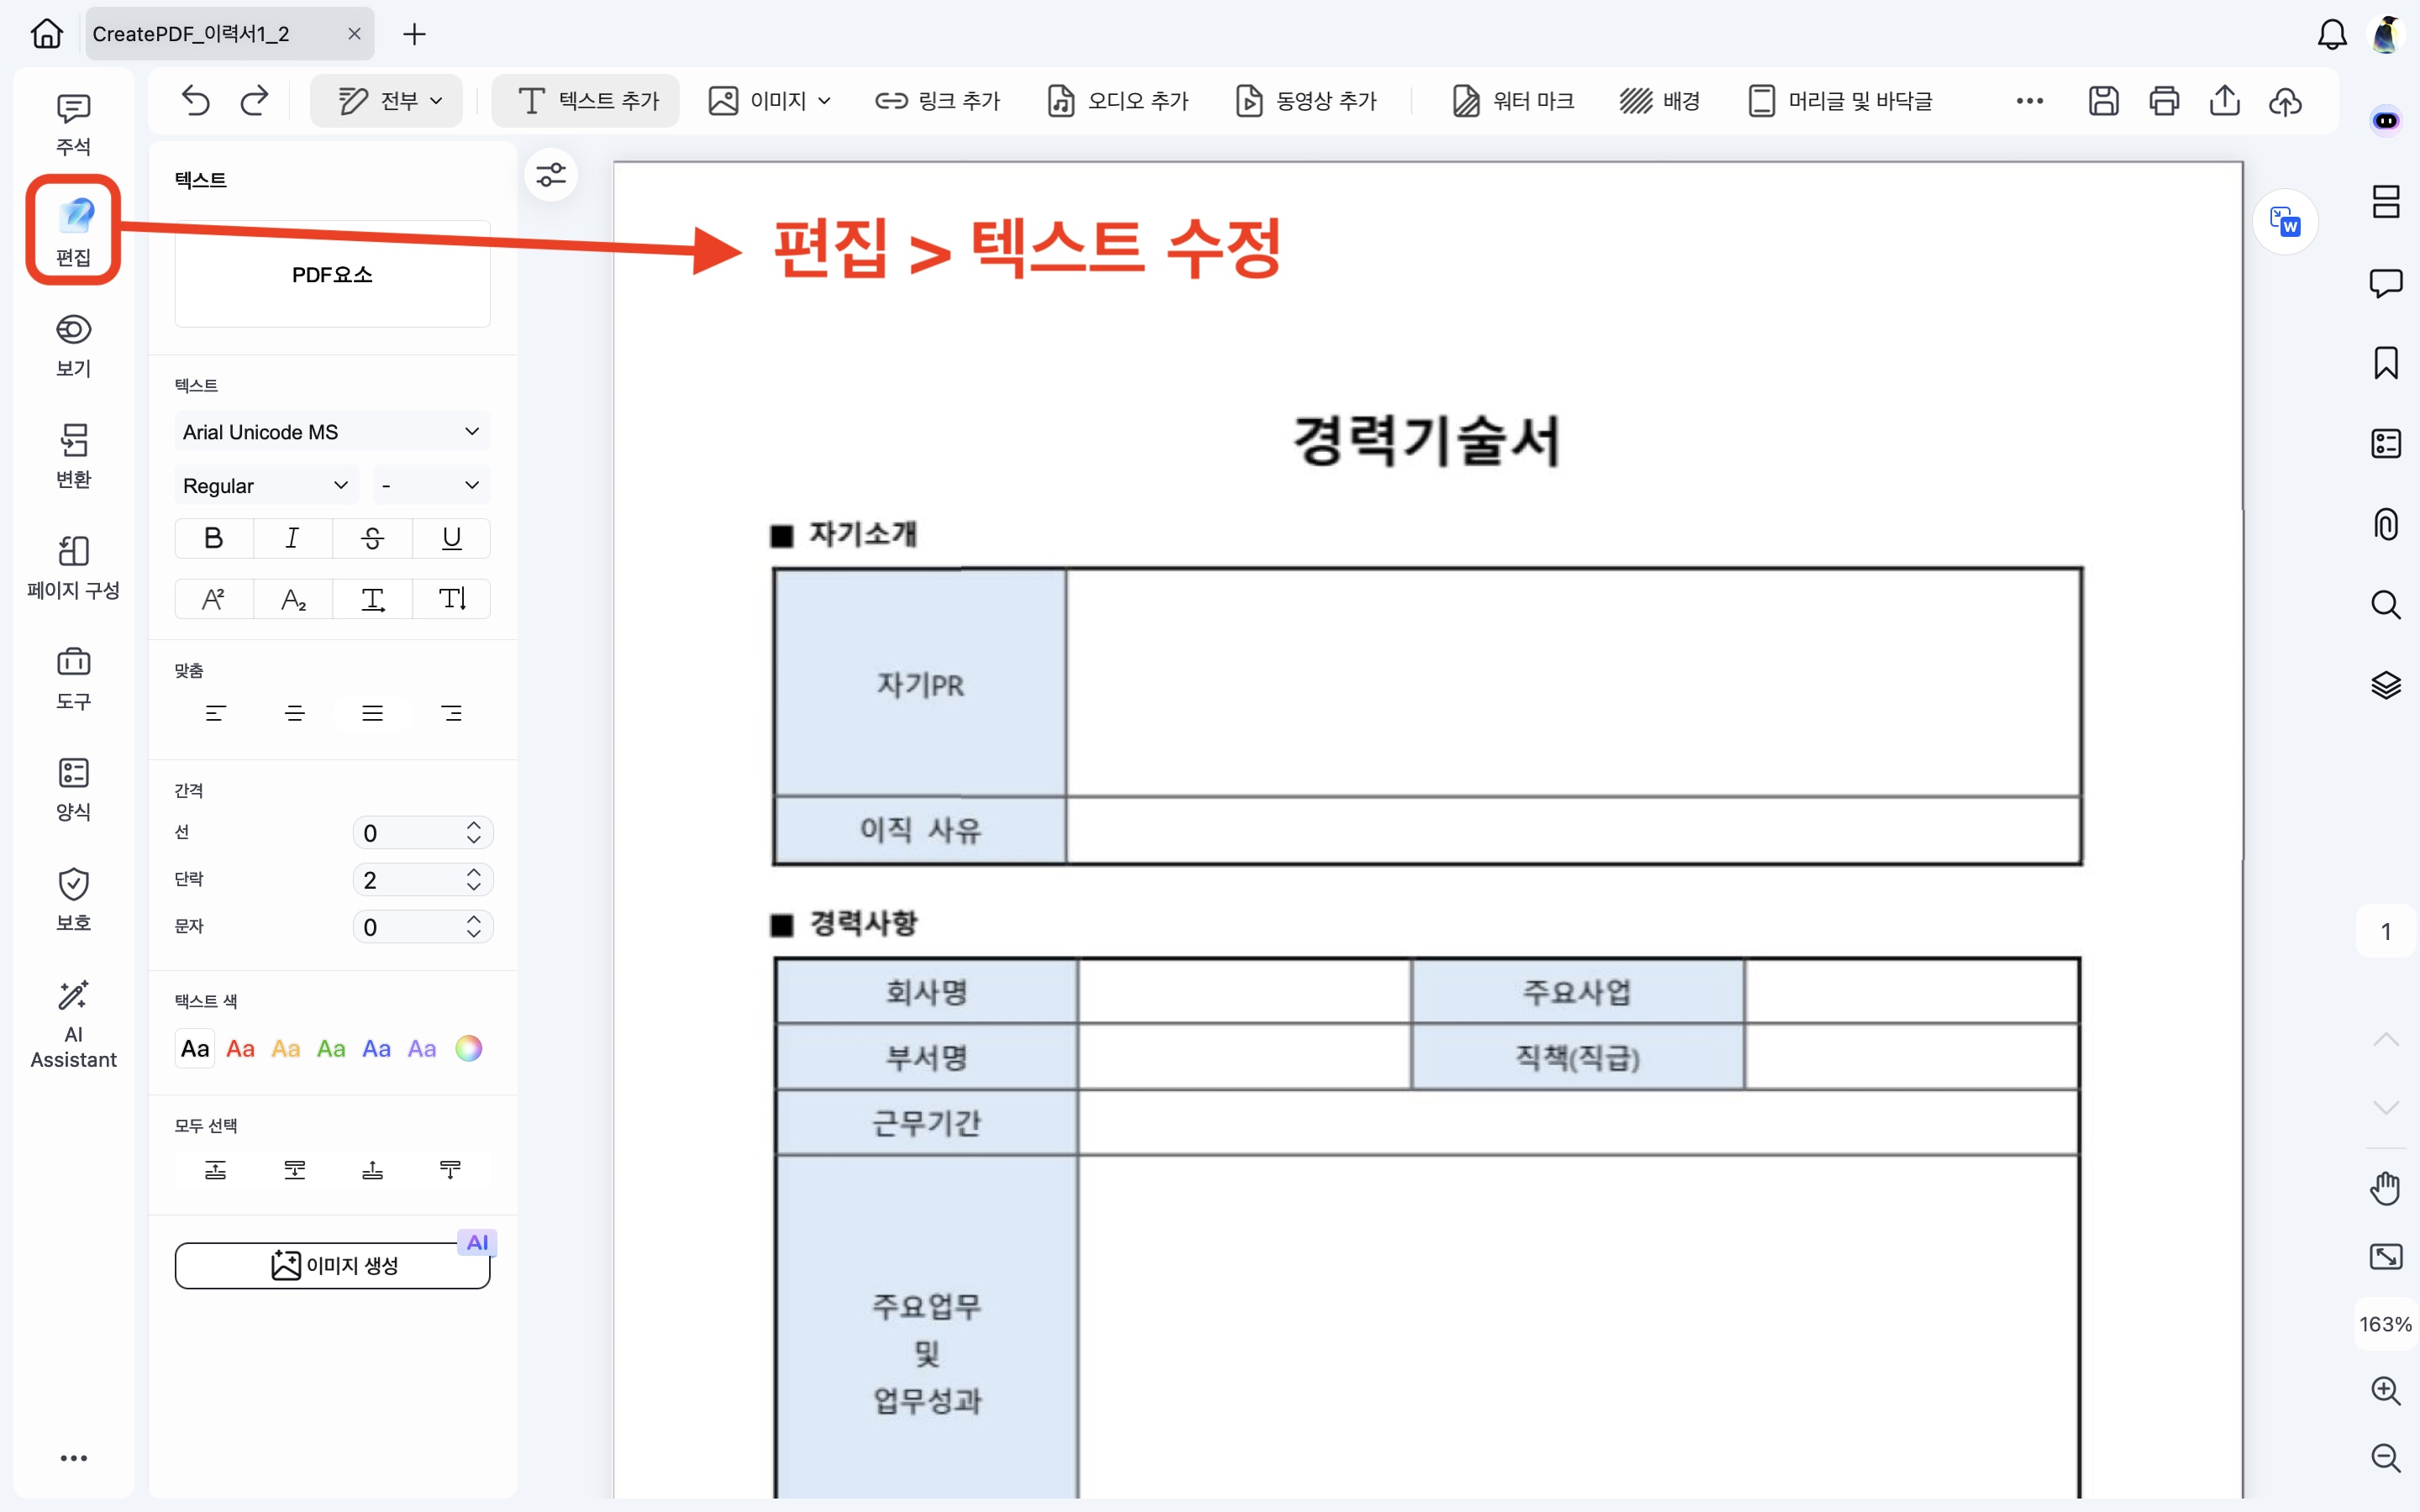Click the undo arrow icon
Viewport: 2420px width, 1512px height.
click(196, 101)
